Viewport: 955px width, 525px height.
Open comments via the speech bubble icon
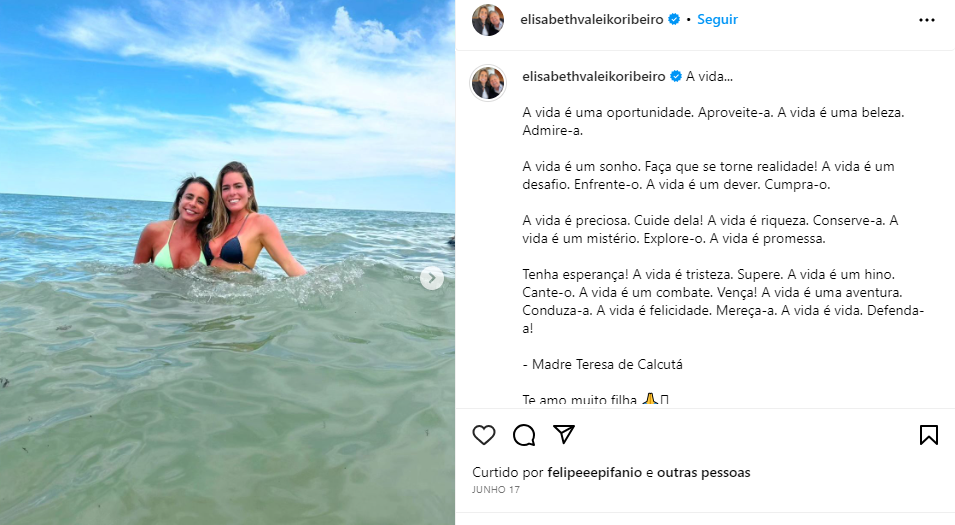click(x=524, y=435)
